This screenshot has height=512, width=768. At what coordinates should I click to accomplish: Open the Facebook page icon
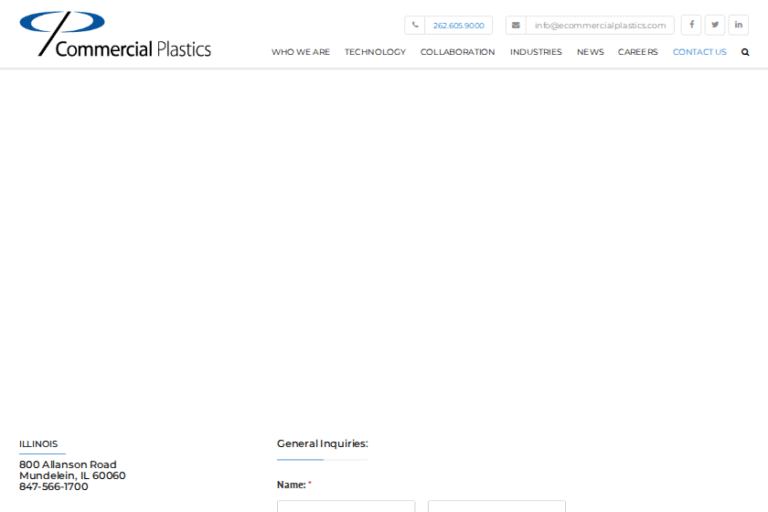[x=691, y=25]
